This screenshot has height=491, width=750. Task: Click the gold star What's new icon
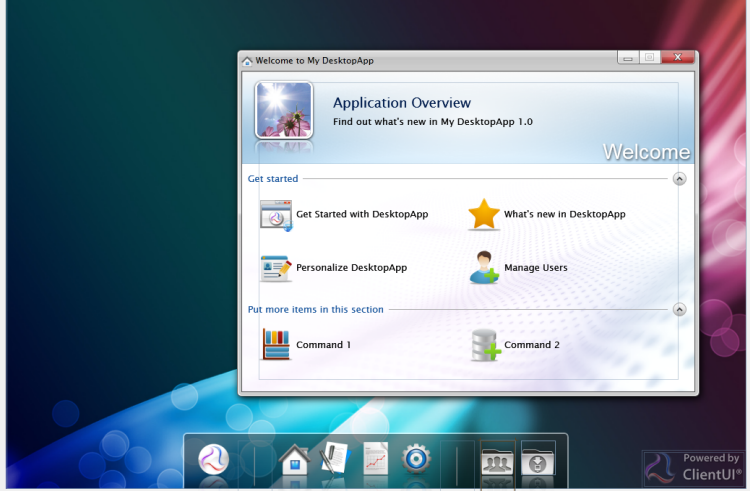pyautogui.click(x=484, y=214)
